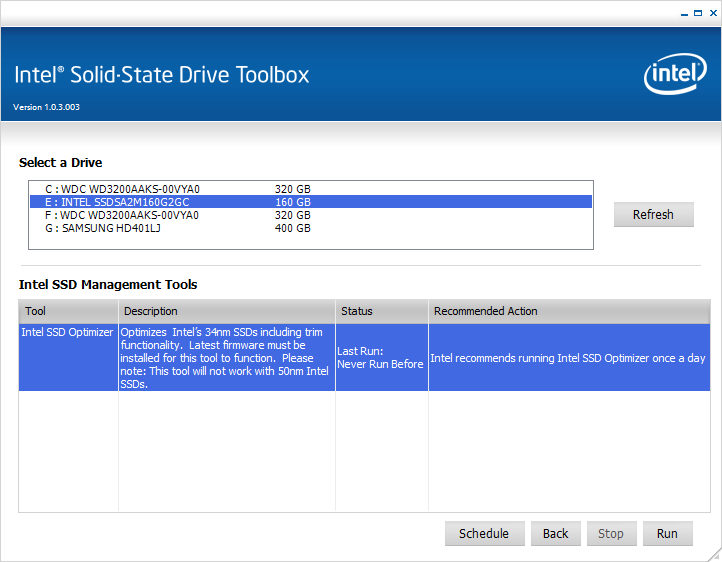Click the 'Last Run: Never Run Before' status cell
The width and height of the screenshot is (722, 562).
[x=382, y=358]
